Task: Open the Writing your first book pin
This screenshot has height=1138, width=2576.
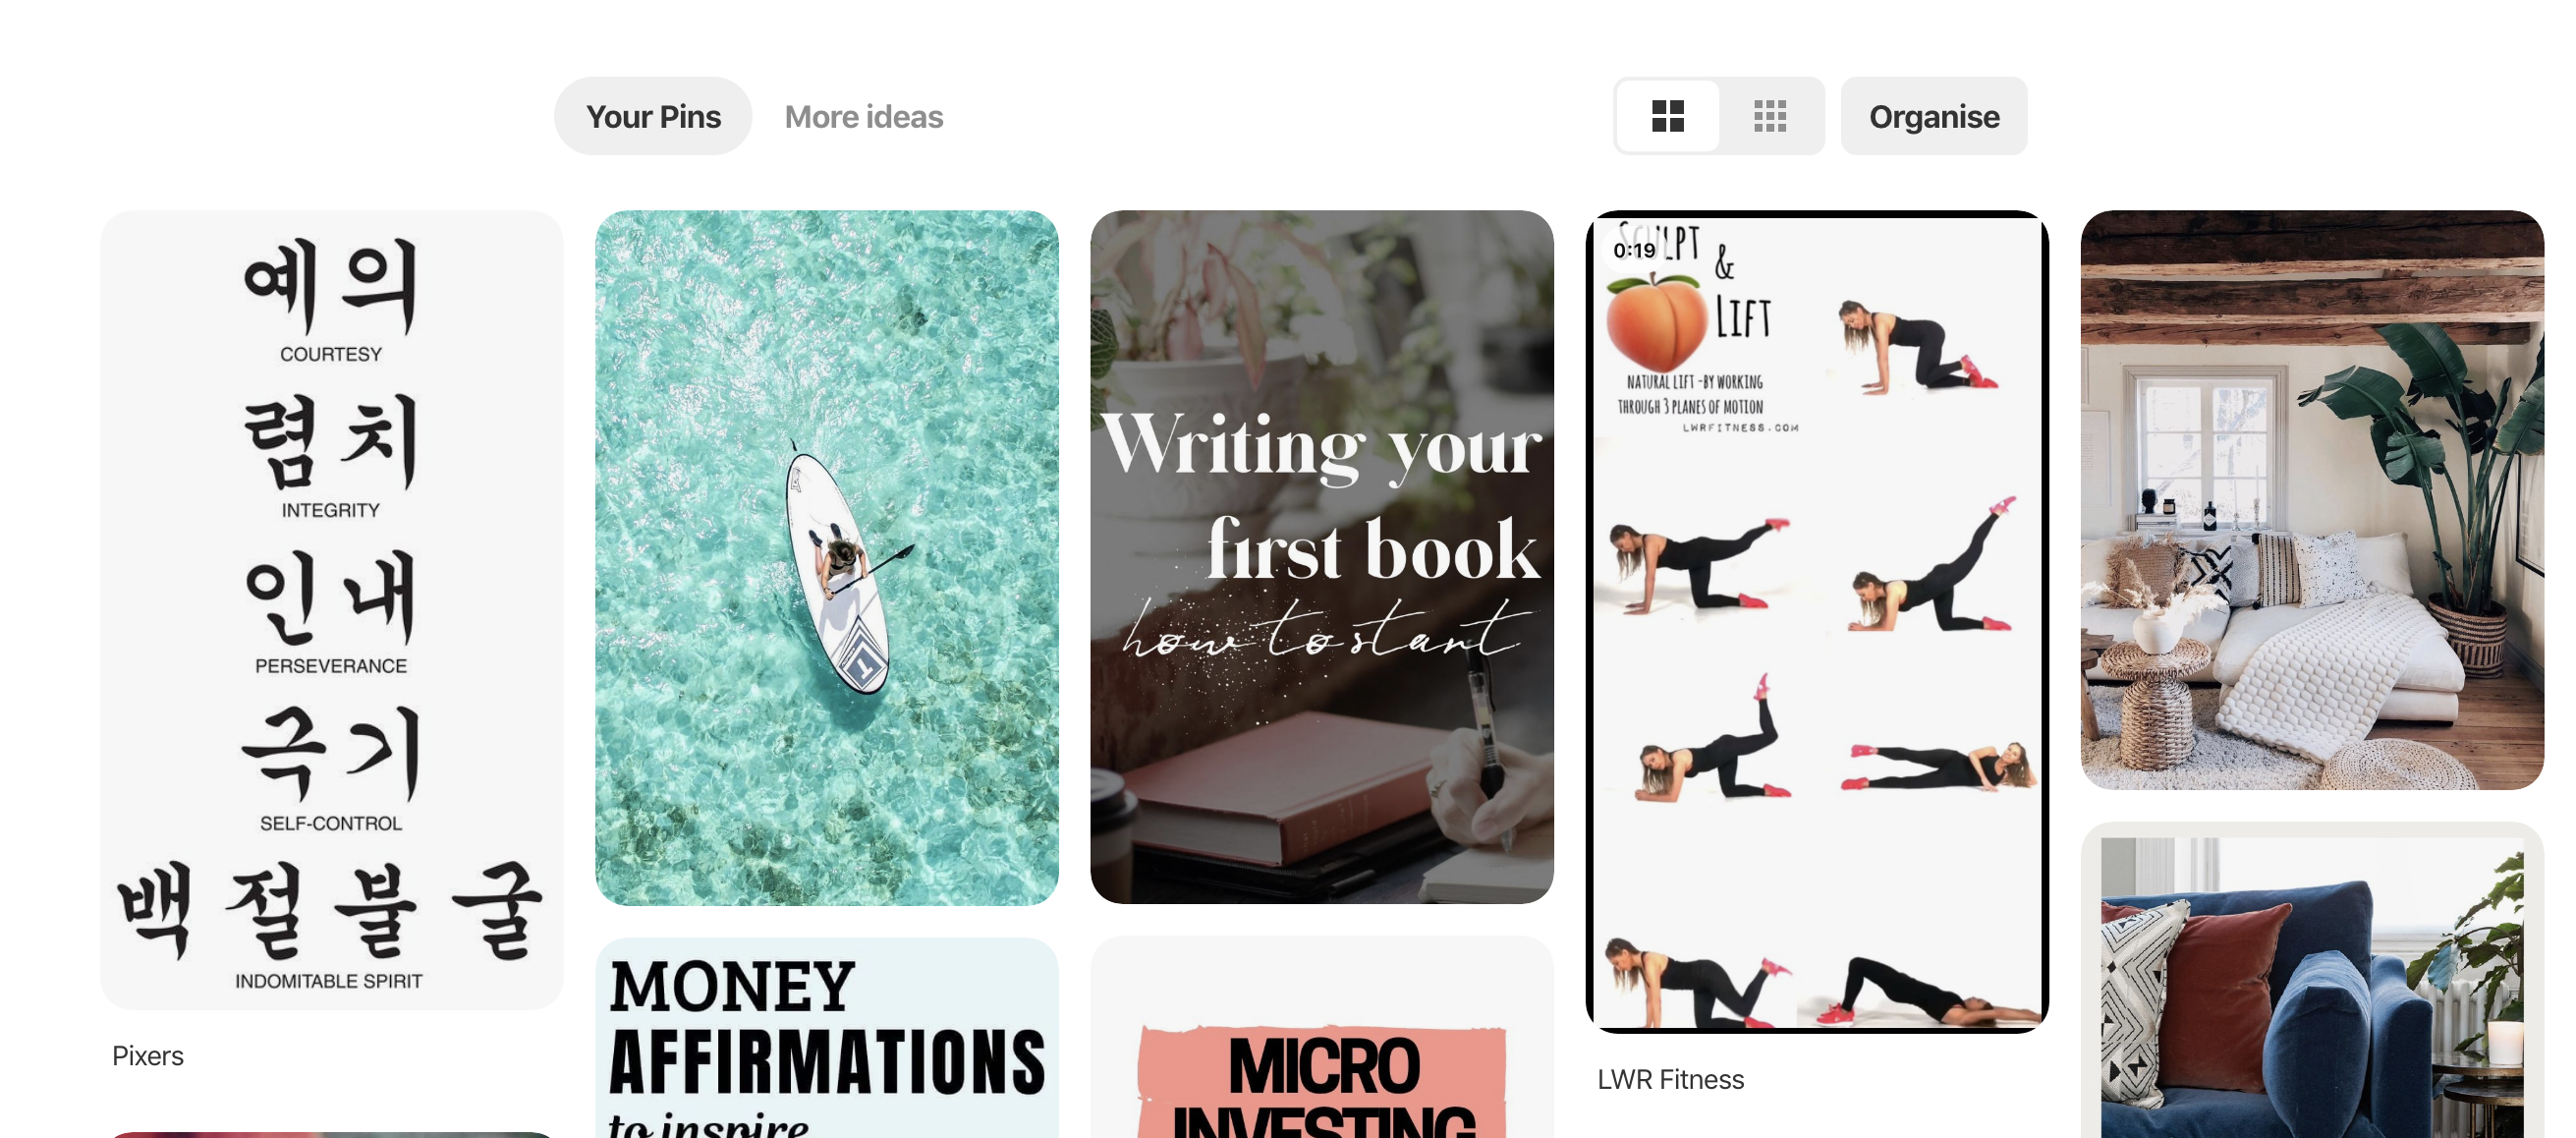Action: click(1321, 556)
